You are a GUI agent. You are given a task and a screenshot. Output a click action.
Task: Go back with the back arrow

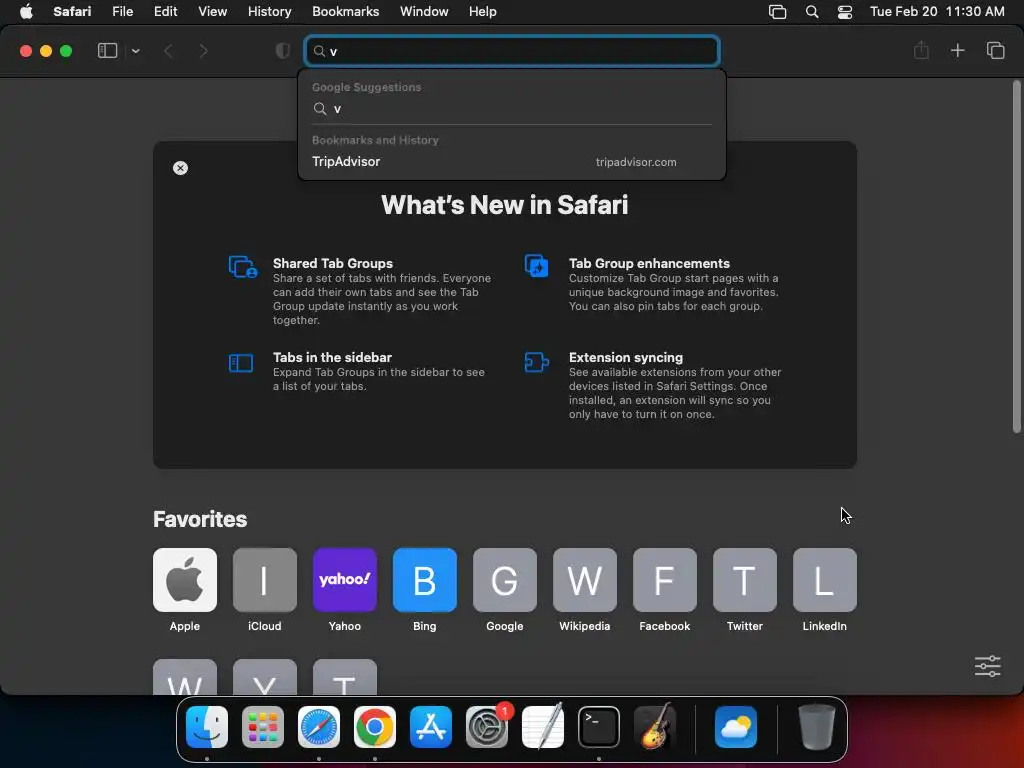coord(168,51)
